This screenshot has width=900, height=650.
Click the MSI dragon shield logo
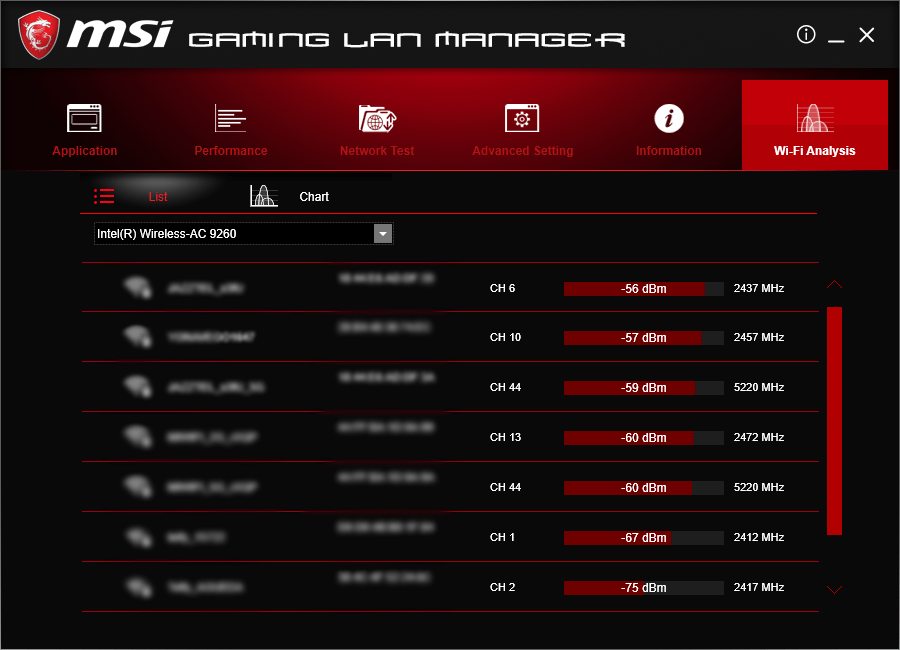[39, 35]
